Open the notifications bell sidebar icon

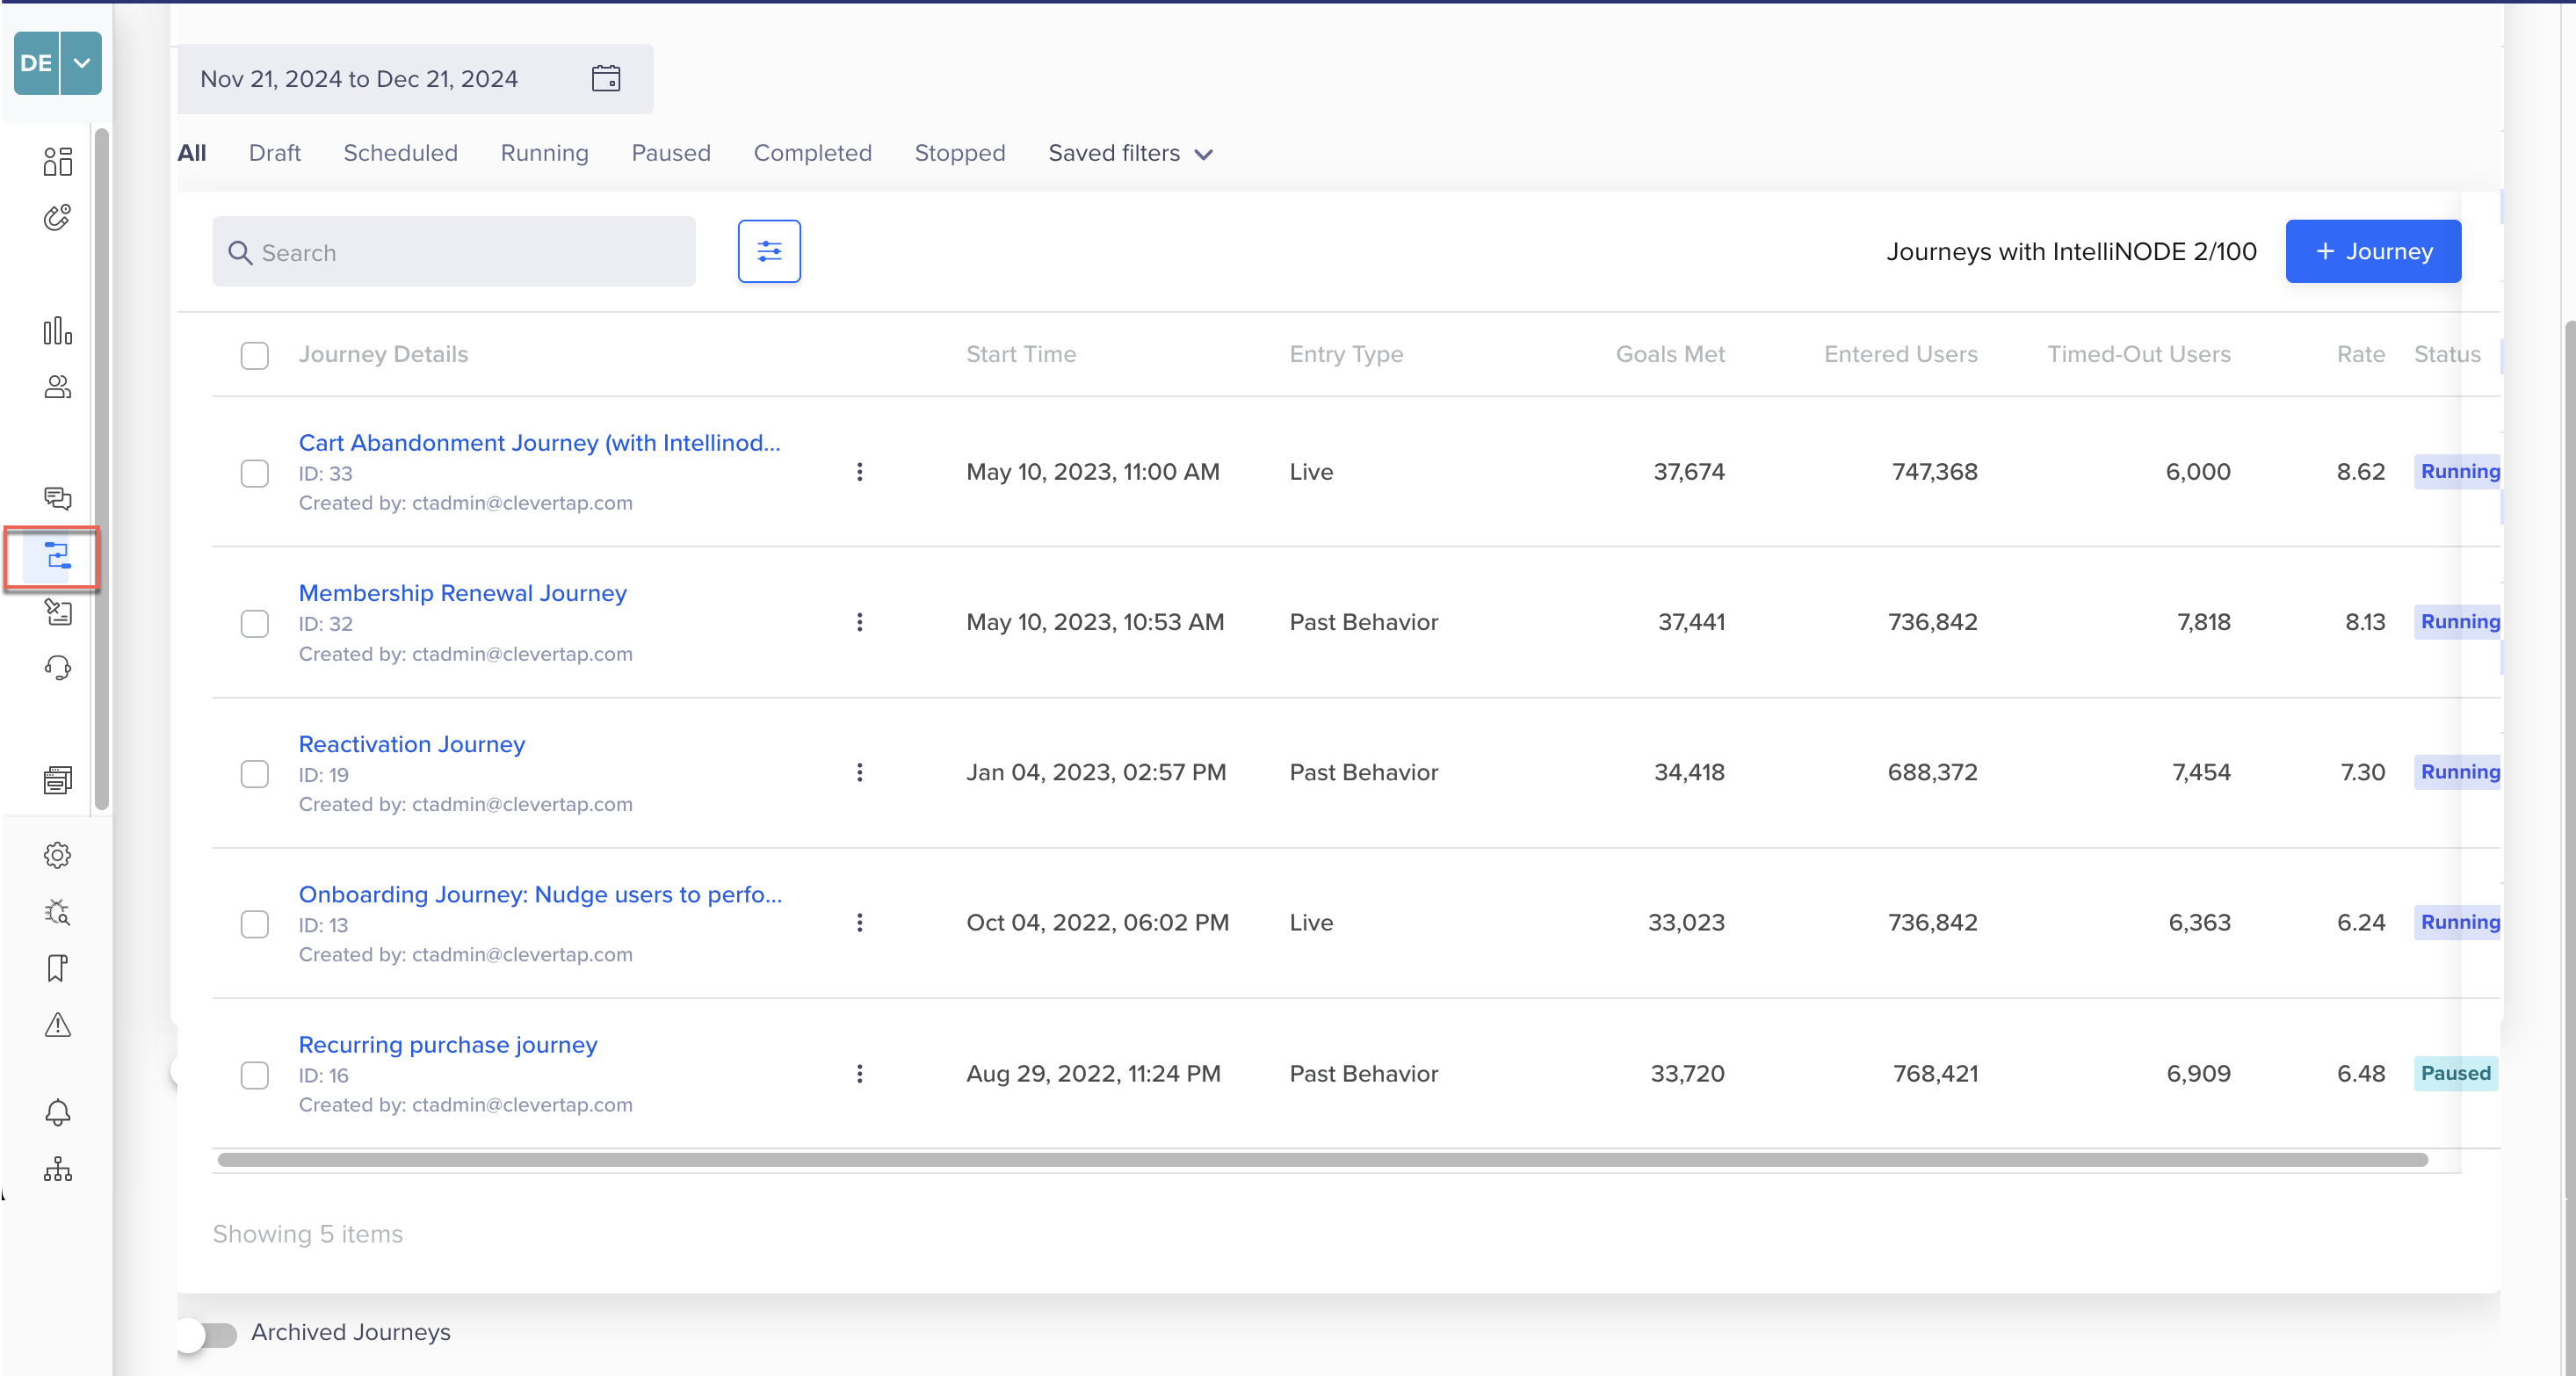(x=58, y=1112)
